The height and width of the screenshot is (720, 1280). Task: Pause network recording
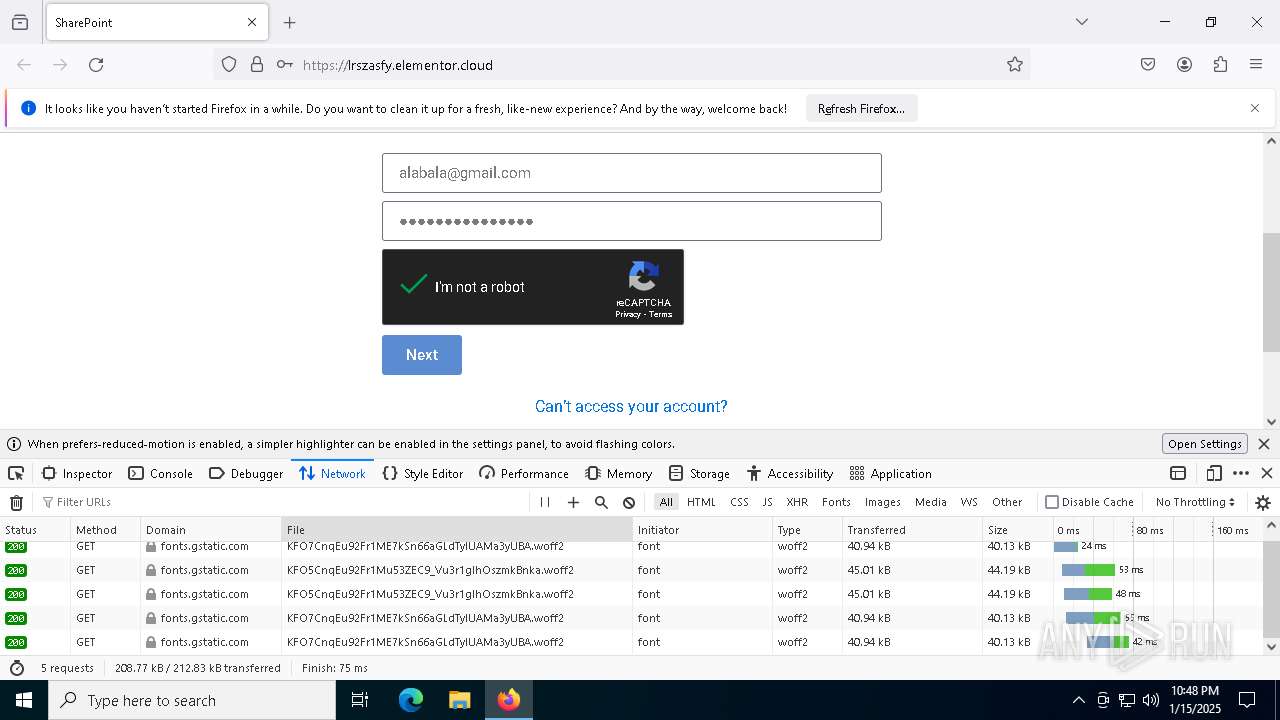[545, 503]
